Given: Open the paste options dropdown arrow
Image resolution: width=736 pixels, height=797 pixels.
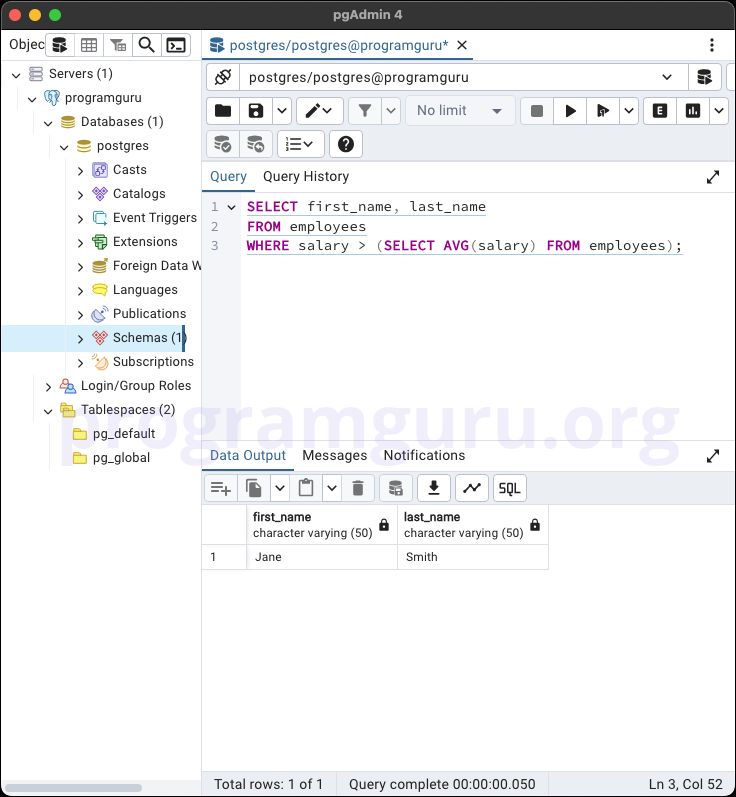Looking at the screenshot, I should pos(332,488).
